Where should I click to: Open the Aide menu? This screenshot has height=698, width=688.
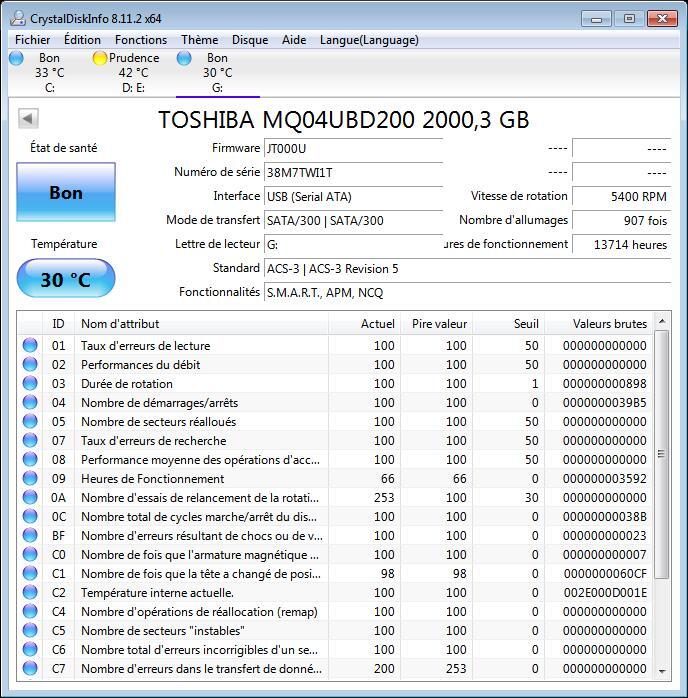(294, 40)
